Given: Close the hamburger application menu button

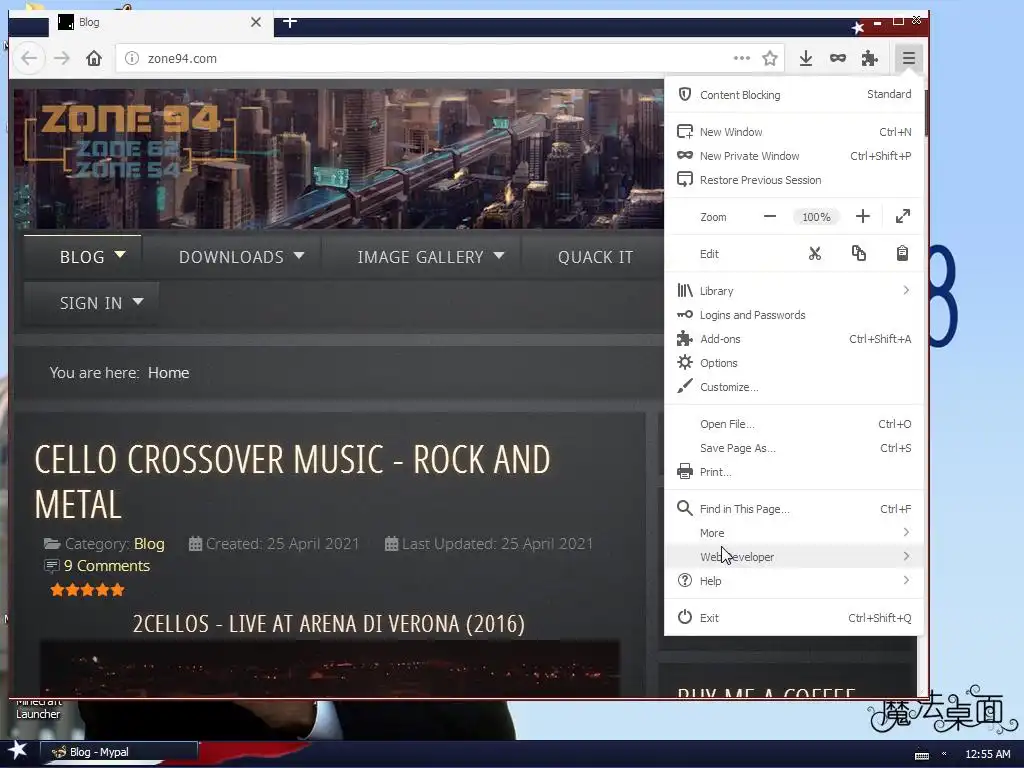Looking at the screenshot, I should 908,58.
